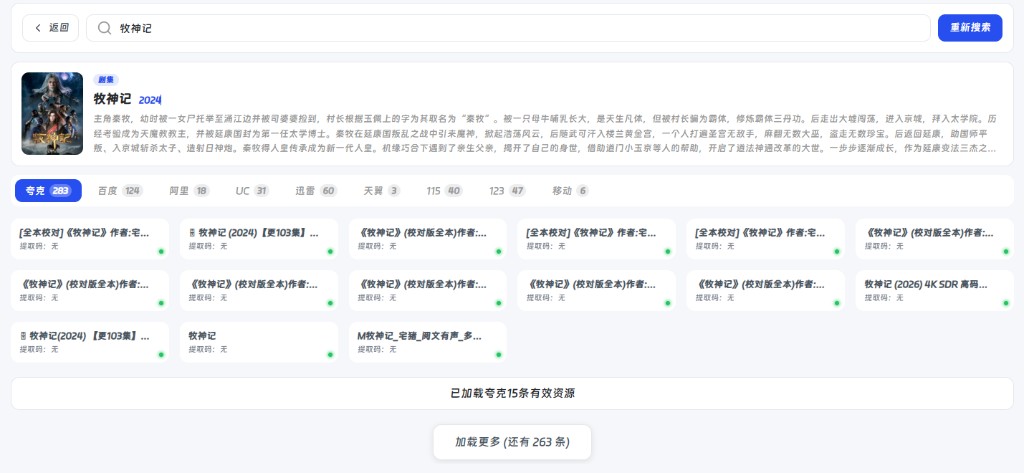Click the 剧集 category badge
This screenshot has height=473, width=1024.
pos(106,80)
